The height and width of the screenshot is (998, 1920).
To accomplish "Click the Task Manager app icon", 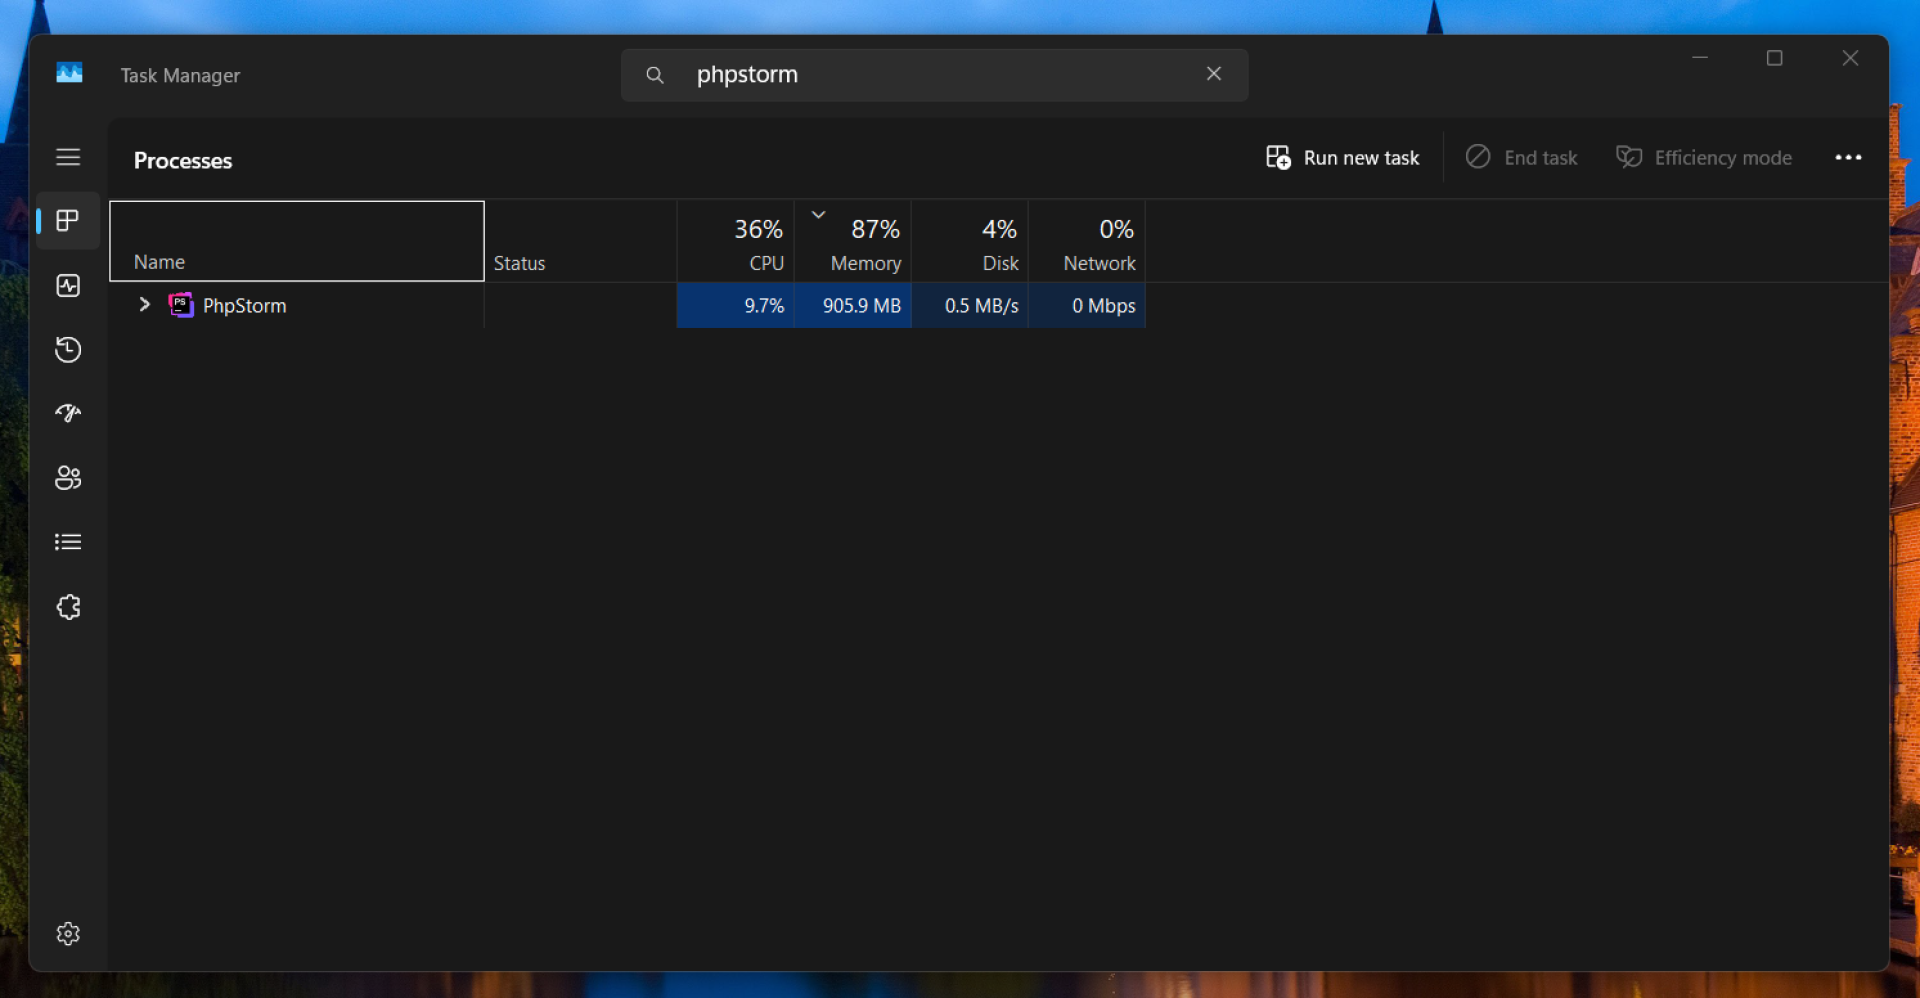I will click(69, 74).
